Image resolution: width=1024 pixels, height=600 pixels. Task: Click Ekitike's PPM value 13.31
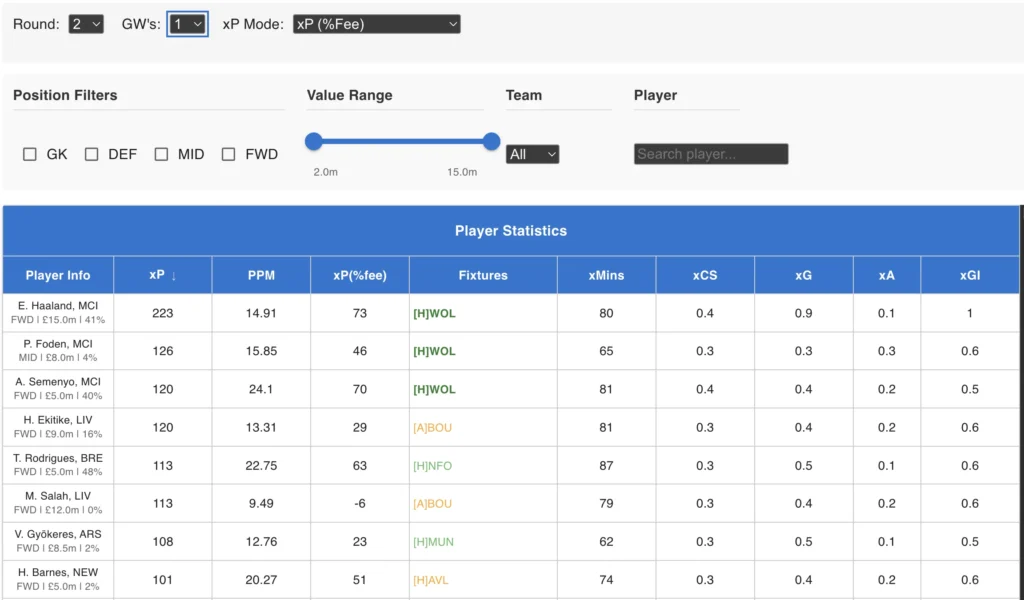point(261,427)
